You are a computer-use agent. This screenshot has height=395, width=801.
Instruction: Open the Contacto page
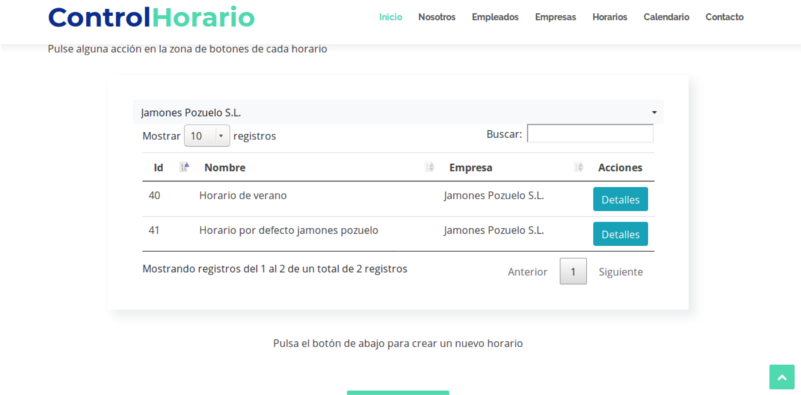[x=724, y=17]
